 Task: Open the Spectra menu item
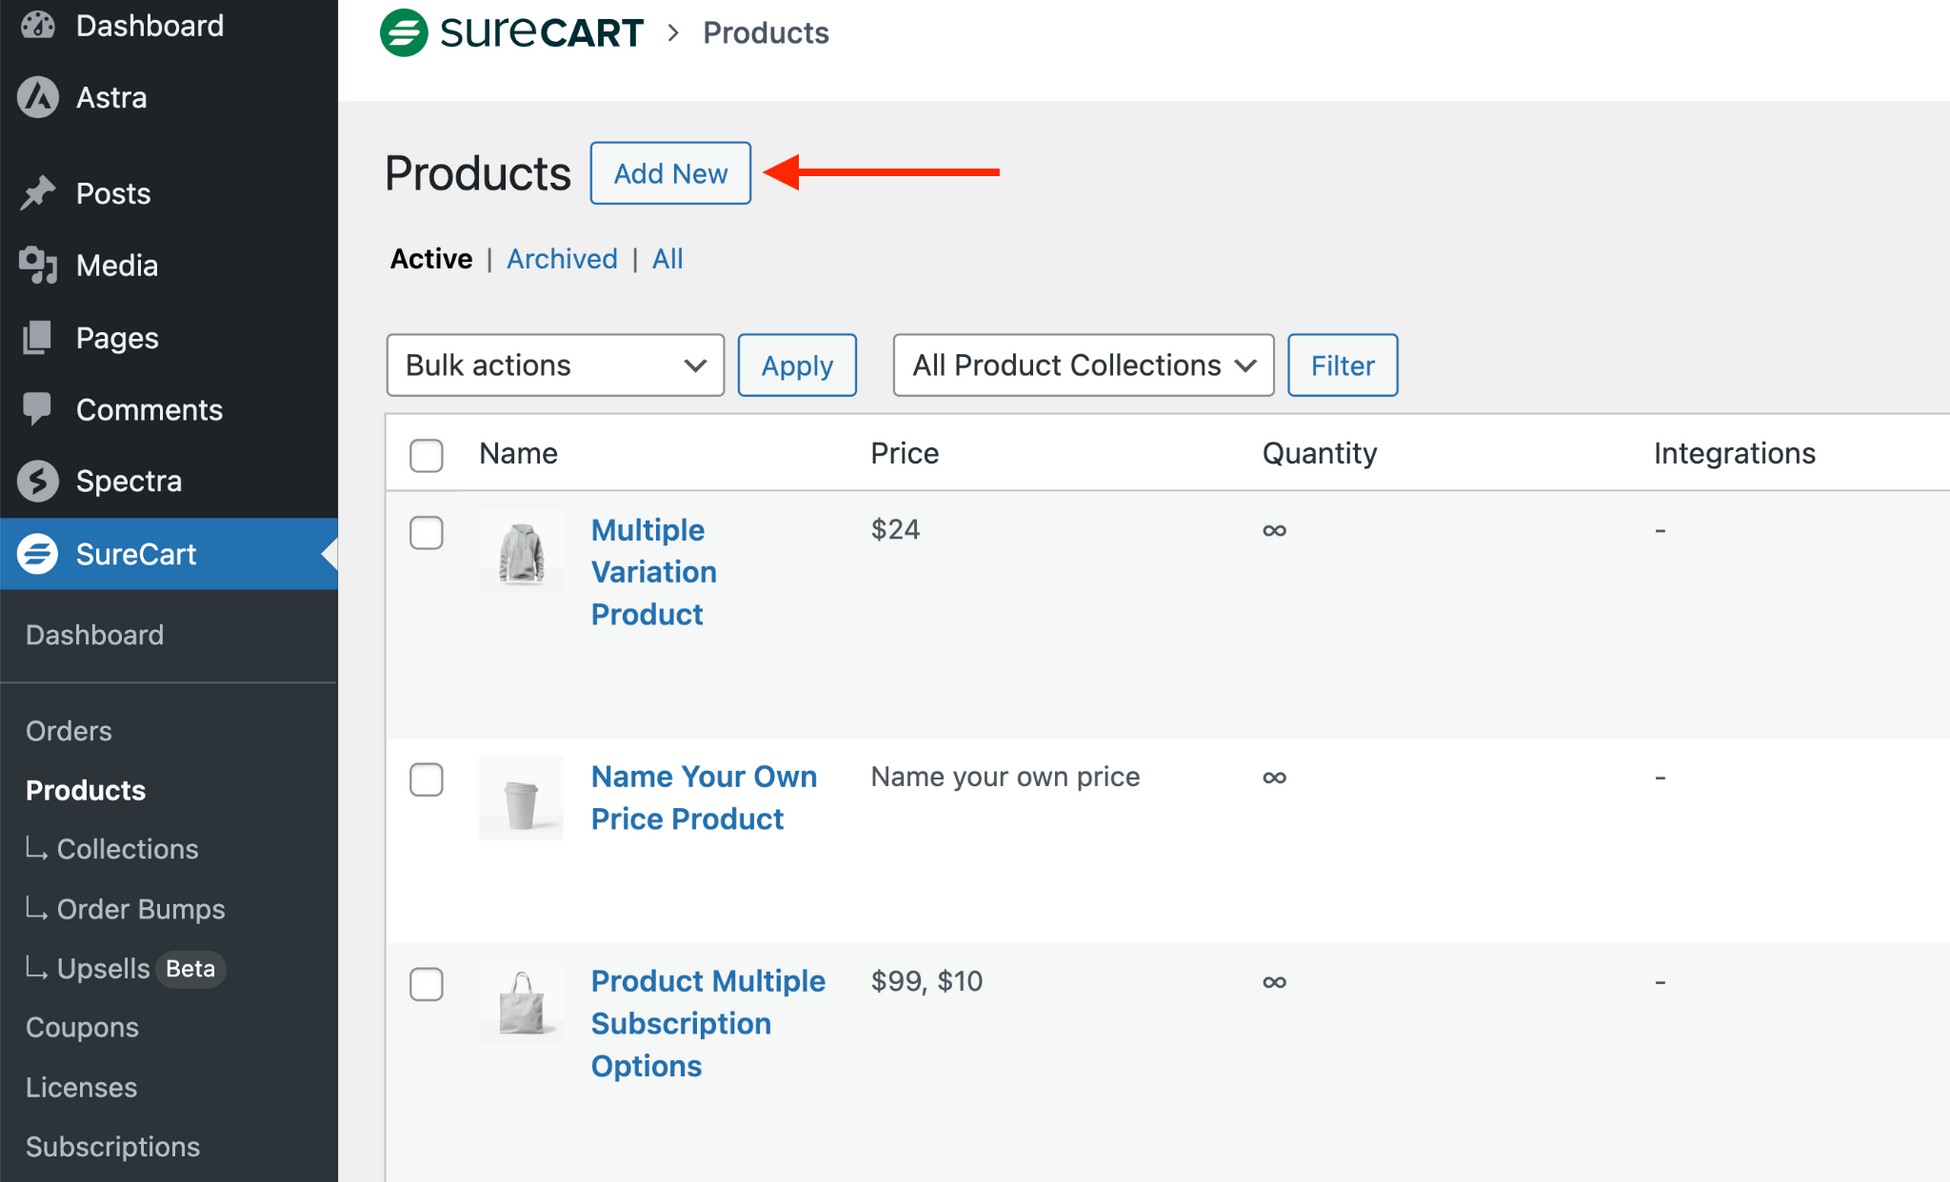169,481
